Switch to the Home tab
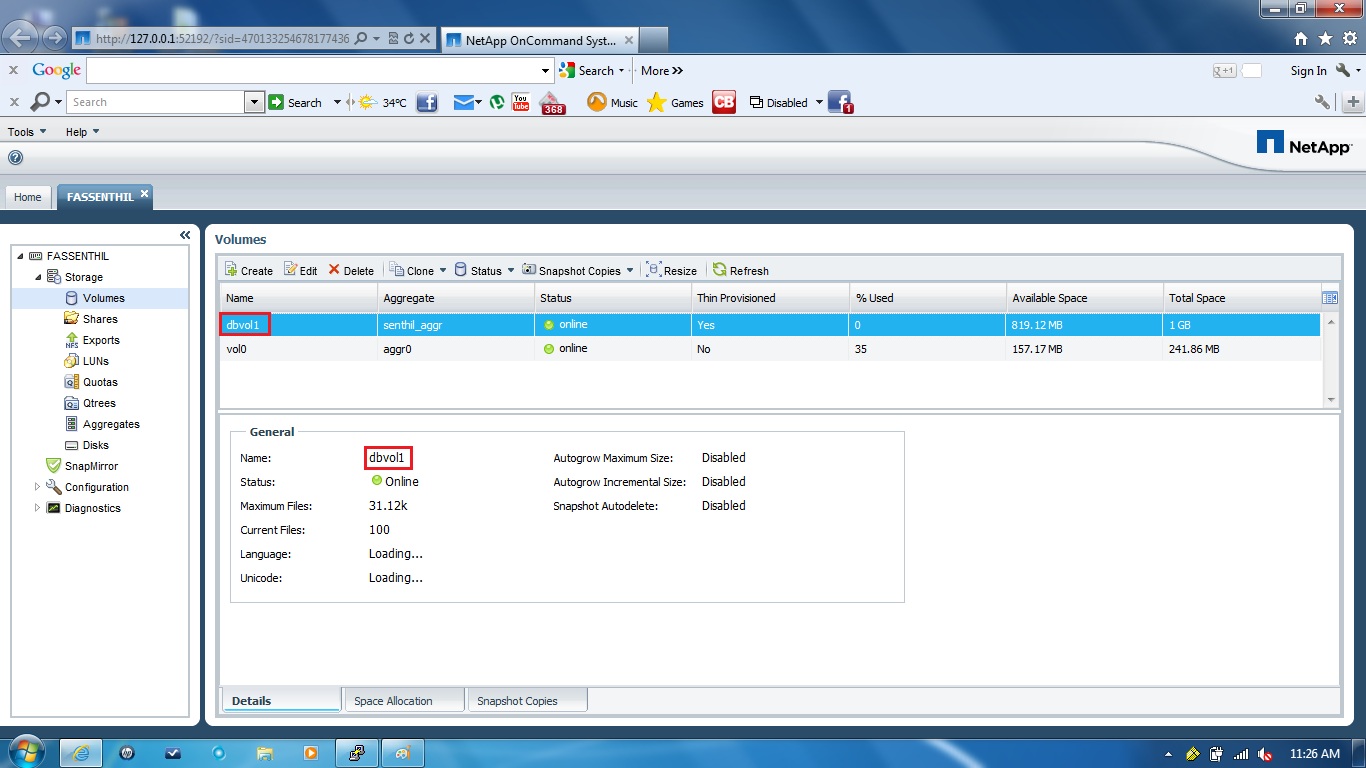This screenshot has height=768, width=1366. tap(27, 197)
